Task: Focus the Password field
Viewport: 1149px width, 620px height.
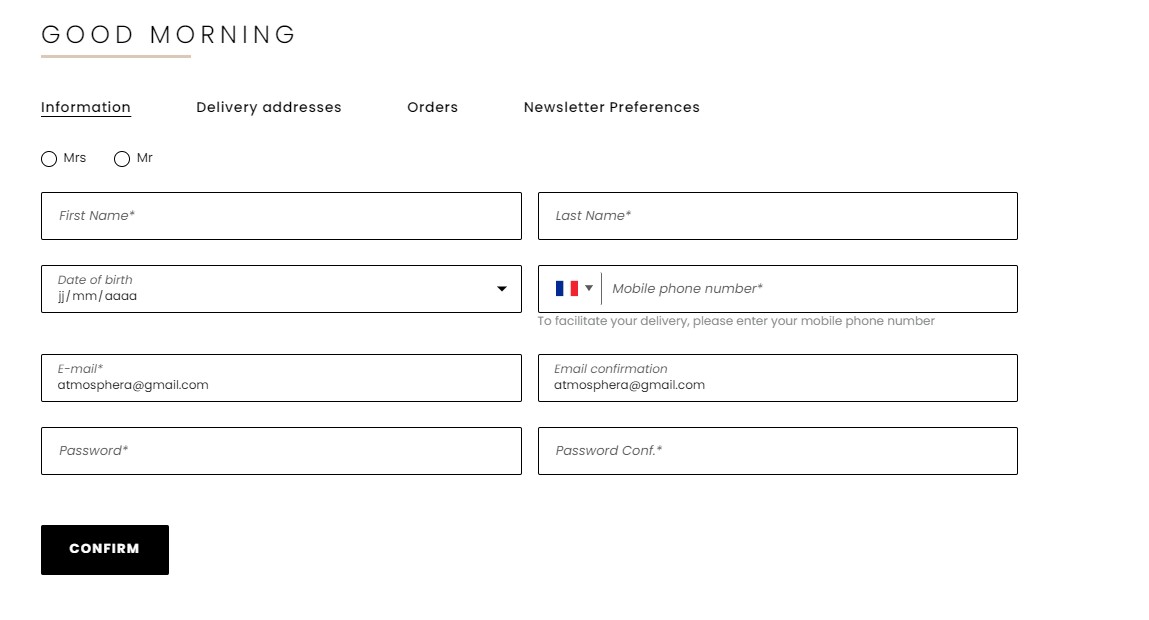Action: (281, 451)
